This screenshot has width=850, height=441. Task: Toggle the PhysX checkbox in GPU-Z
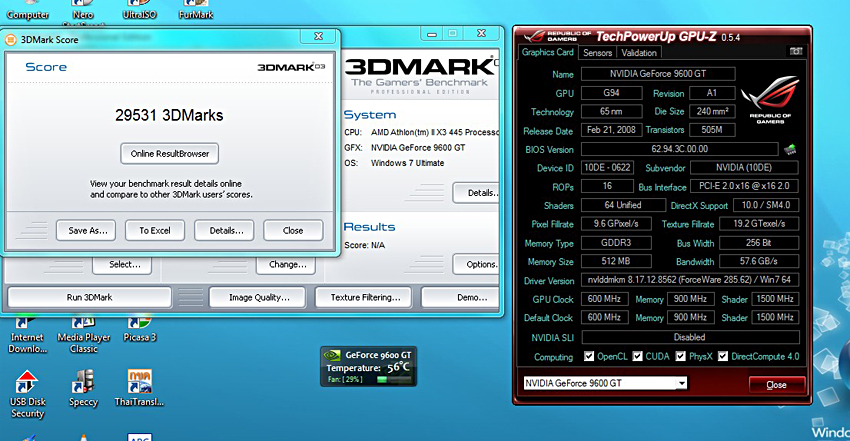[681, 356]
